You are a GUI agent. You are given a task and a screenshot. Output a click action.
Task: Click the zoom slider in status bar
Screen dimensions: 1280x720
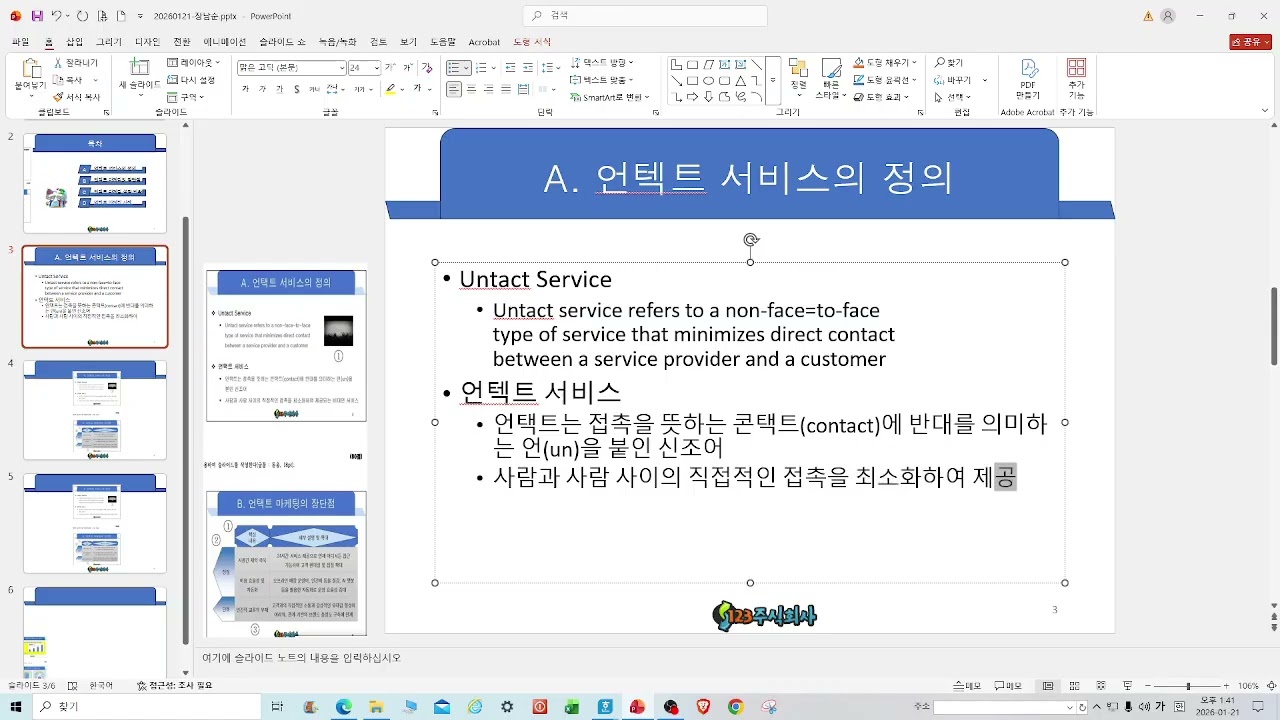pyautogui.click(x=1188, y=686)
